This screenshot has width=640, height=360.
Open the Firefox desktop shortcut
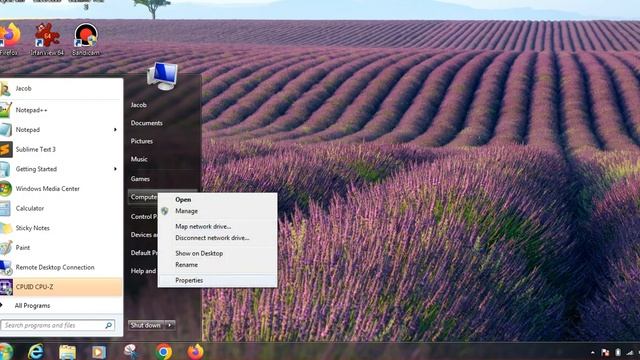pyautogui.click(x=9, y=39)
